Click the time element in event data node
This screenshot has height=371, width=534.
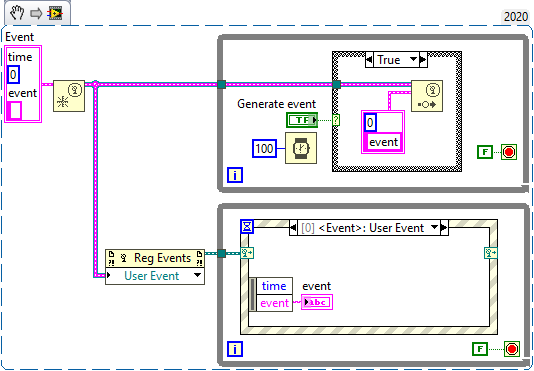274,286
